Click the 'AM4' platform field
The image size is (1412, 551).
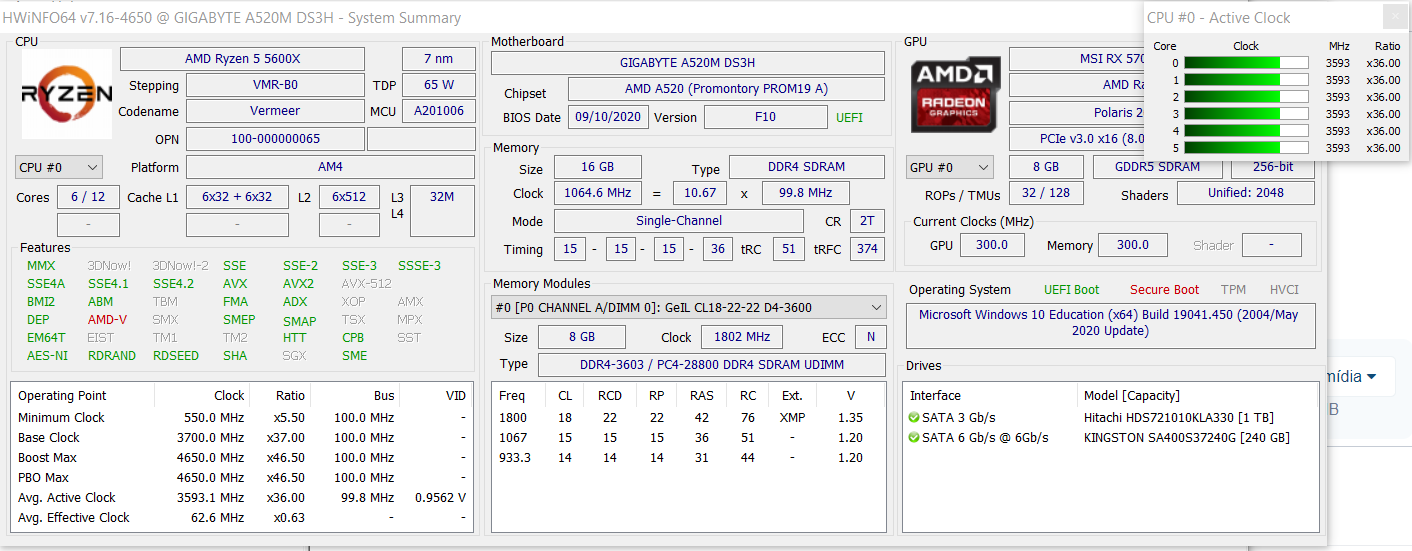(330, 167)
